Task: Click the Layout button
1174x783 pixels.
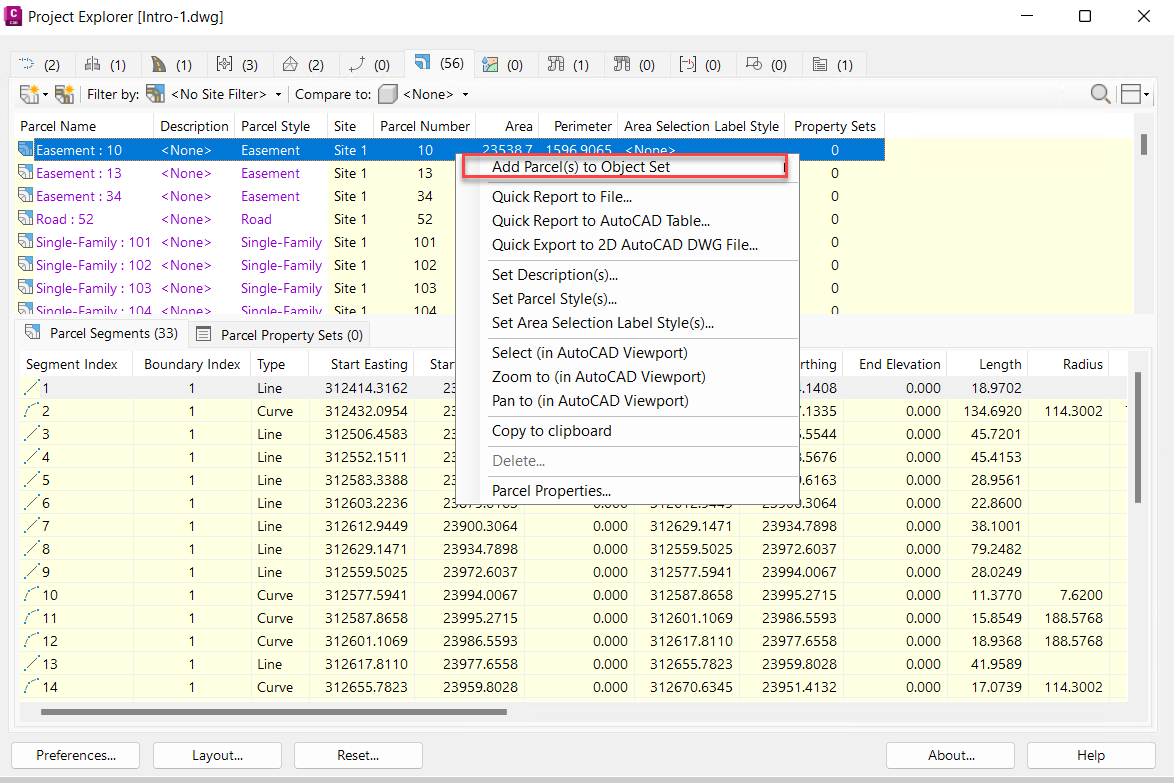Action: (x=217, y=755)
